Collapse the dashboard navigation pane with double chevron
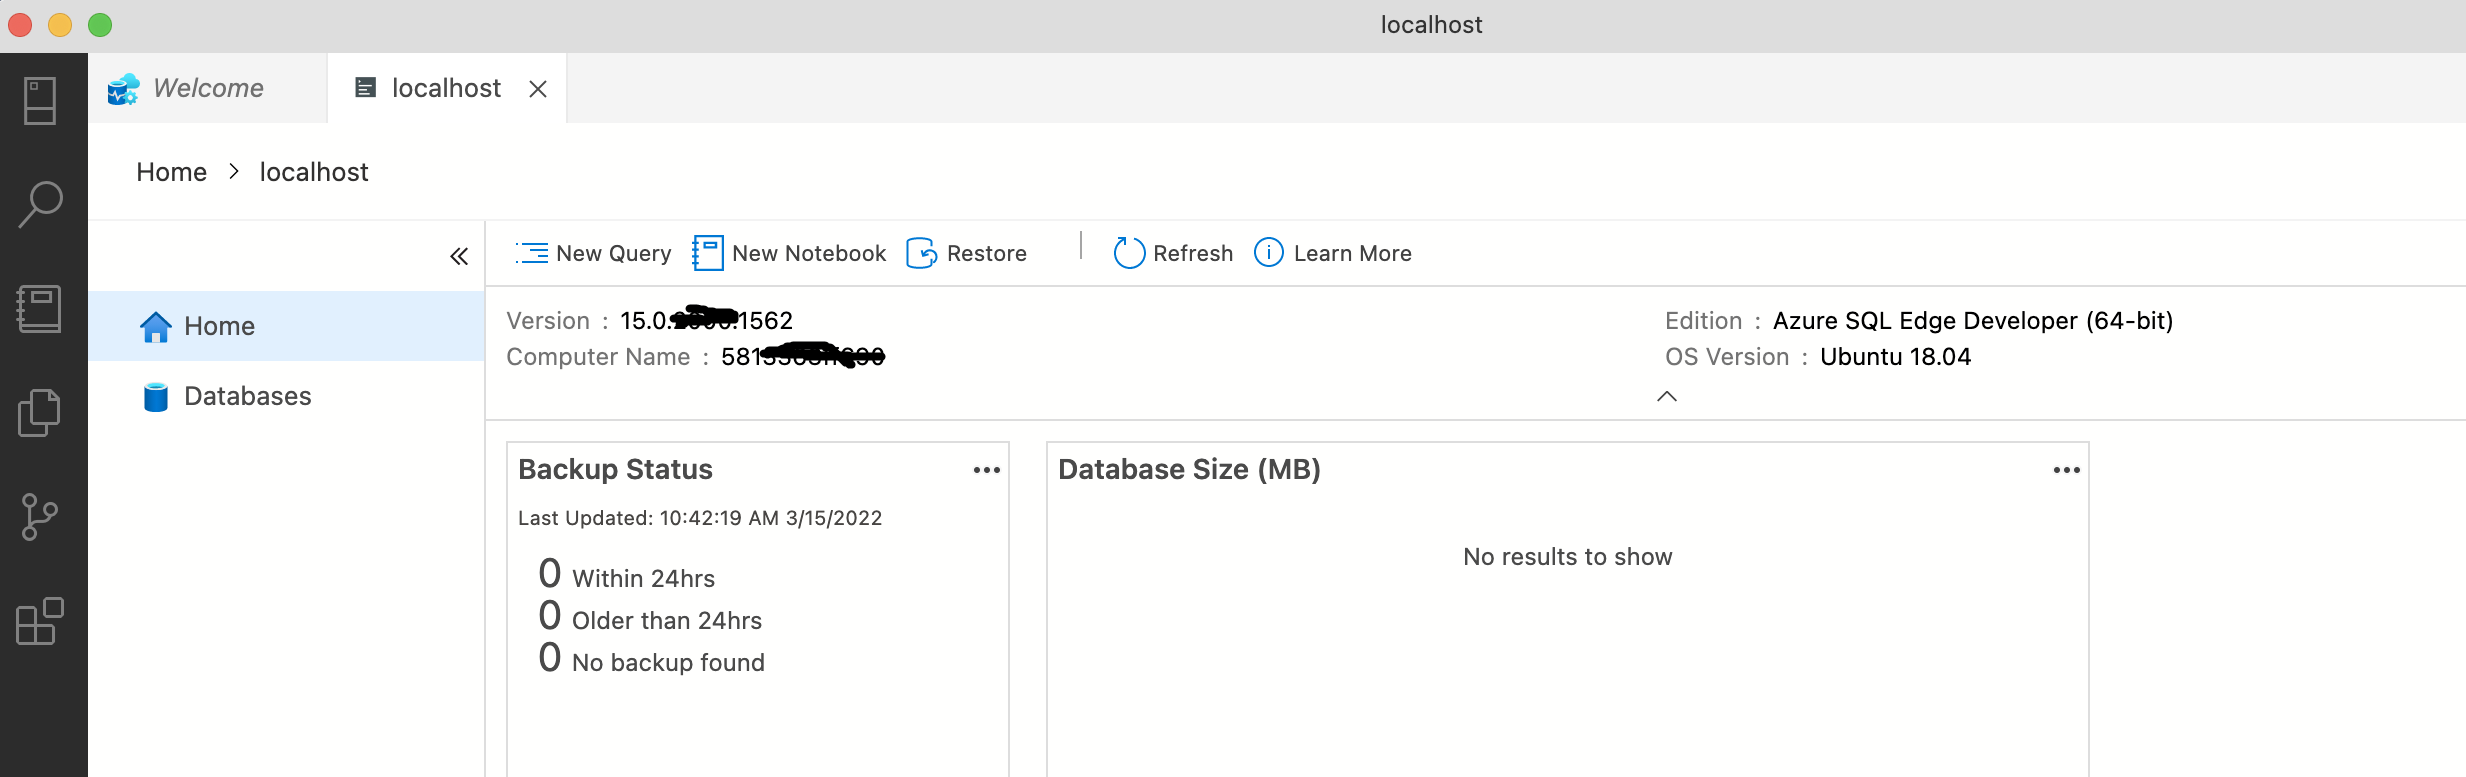This screenshot has width=2466, height=777. coord(459,257)
